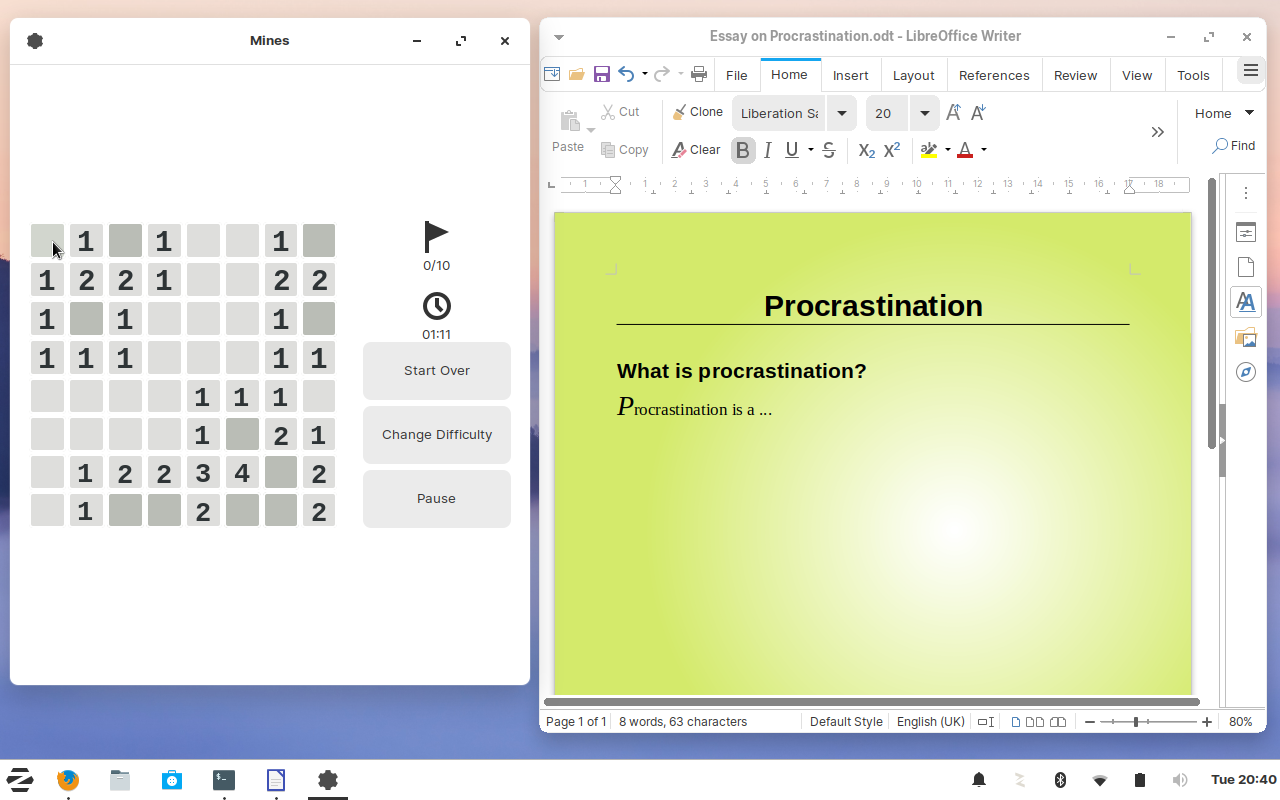Increase font size with the grow icon

point(953,113)
